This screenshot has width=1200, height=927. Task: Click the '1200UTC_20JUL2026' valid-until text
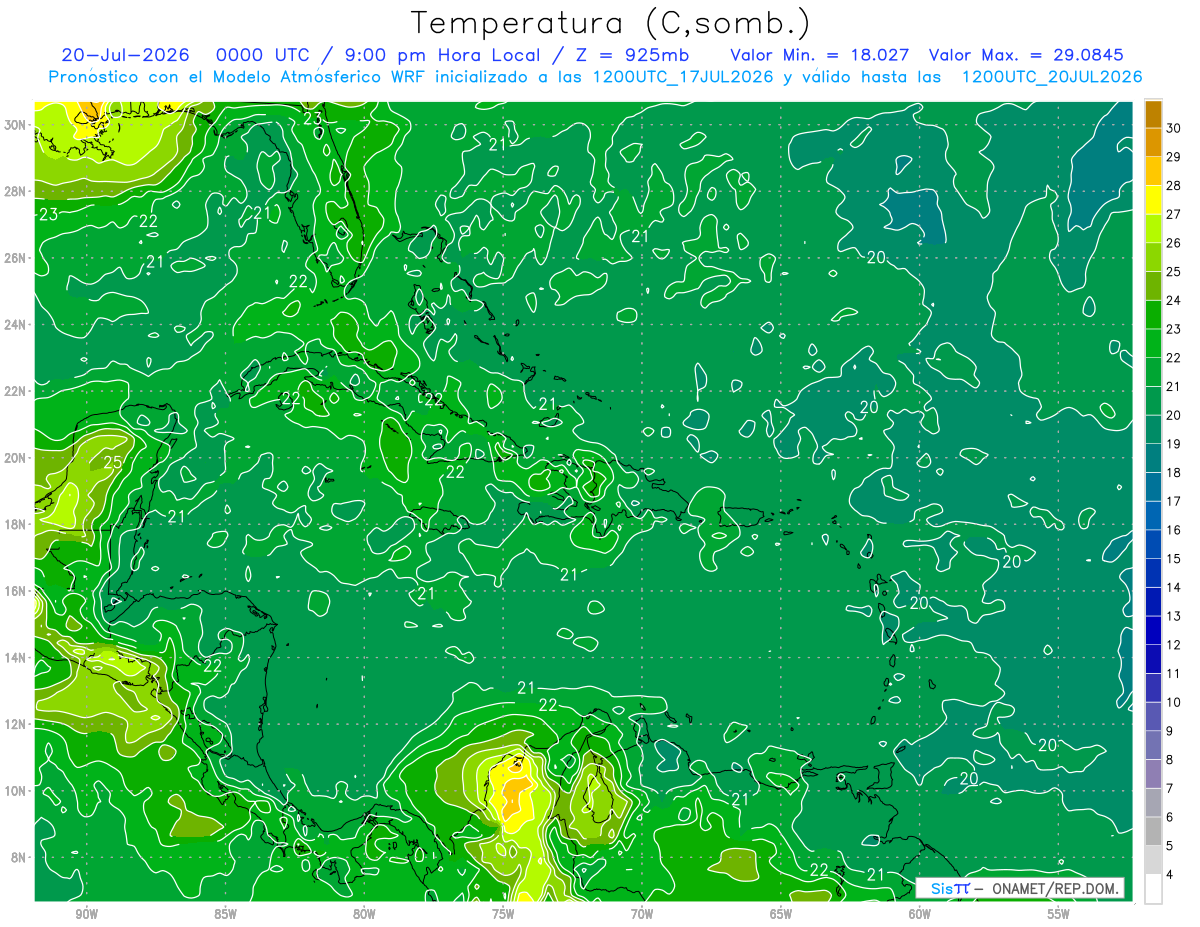point(1052,77)
